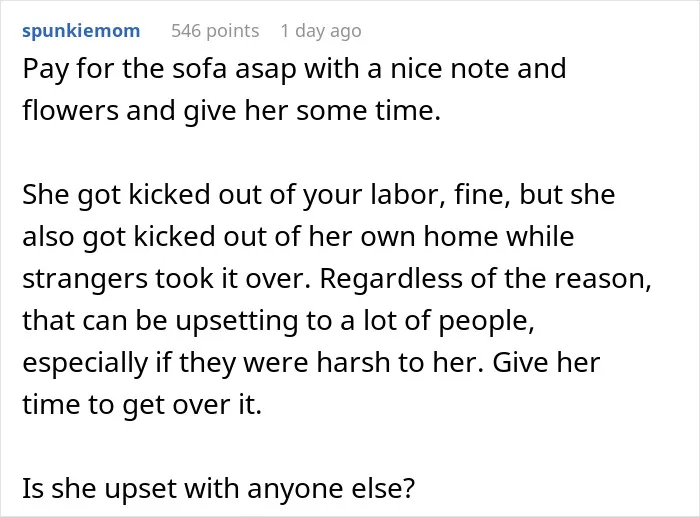The width and height of the screenshot is (700, 517).
Task: Click the '1 day ago' timestamp
Action: [x=321, y=31]
